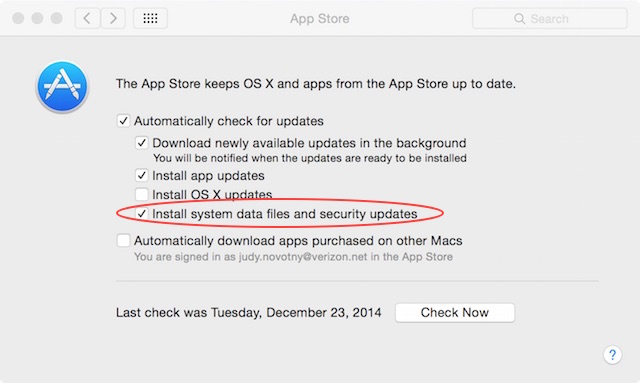The width and height of the screenshot is (640, 383).
Task: Click the blue App Store icon
Action: [62, 86]
